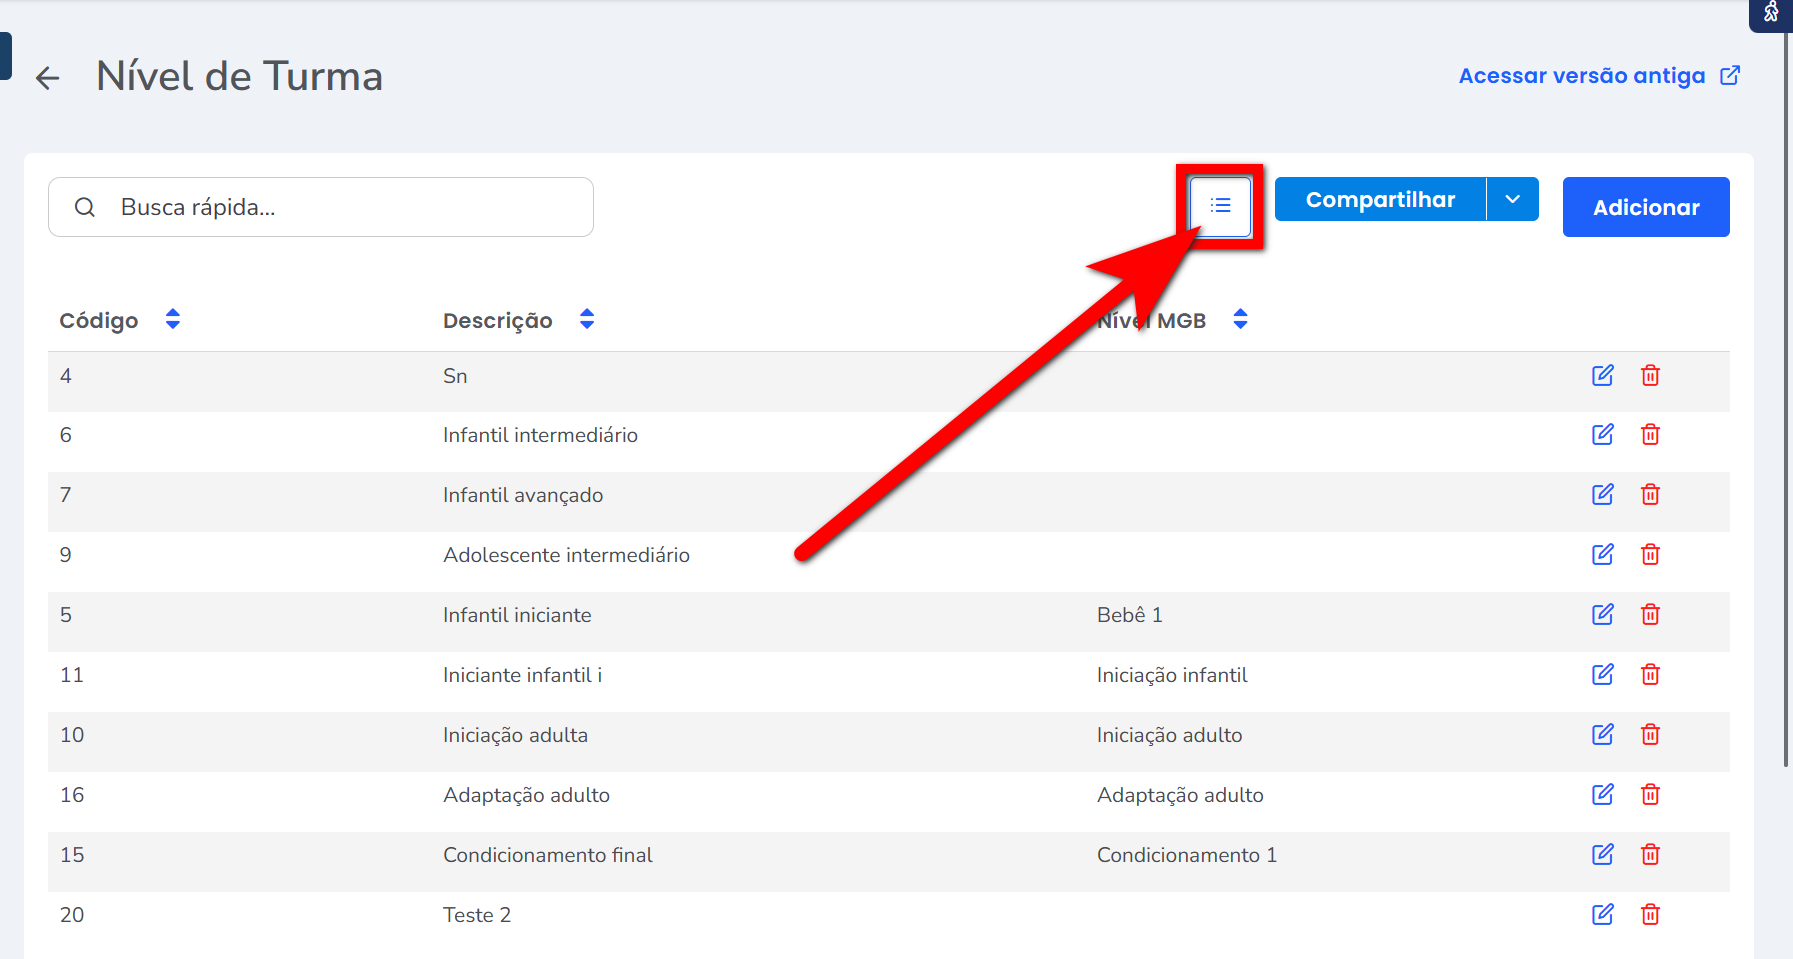Sort table by Código column
The height and width of the screenshot is (959, 1793).
173,320
